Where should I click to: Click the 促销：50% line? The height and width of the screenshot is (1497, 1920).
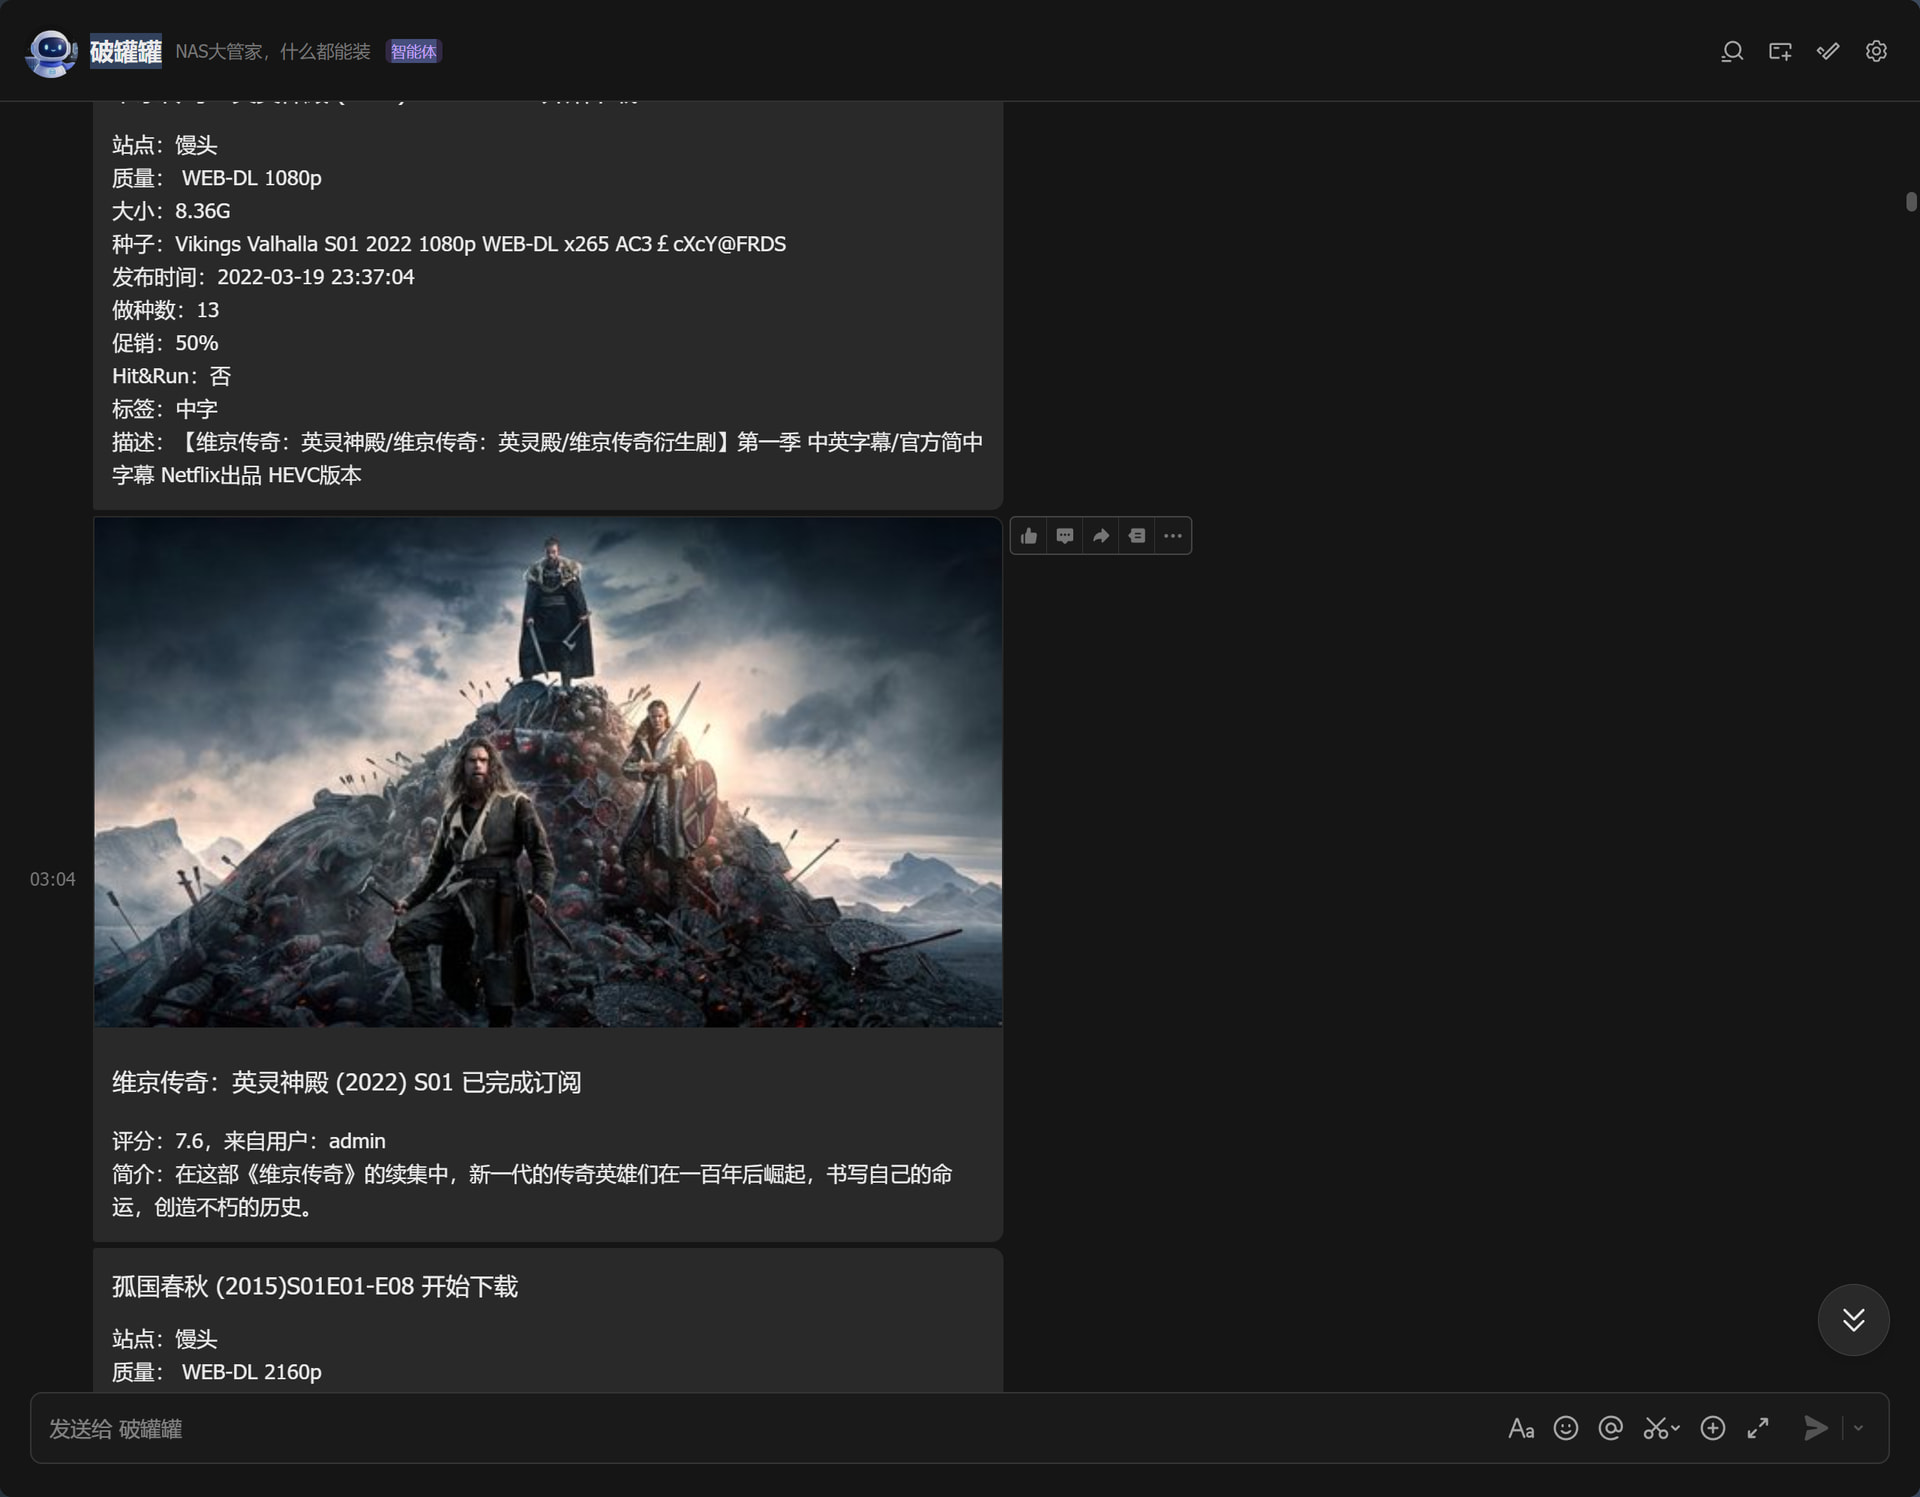(165, 344)
